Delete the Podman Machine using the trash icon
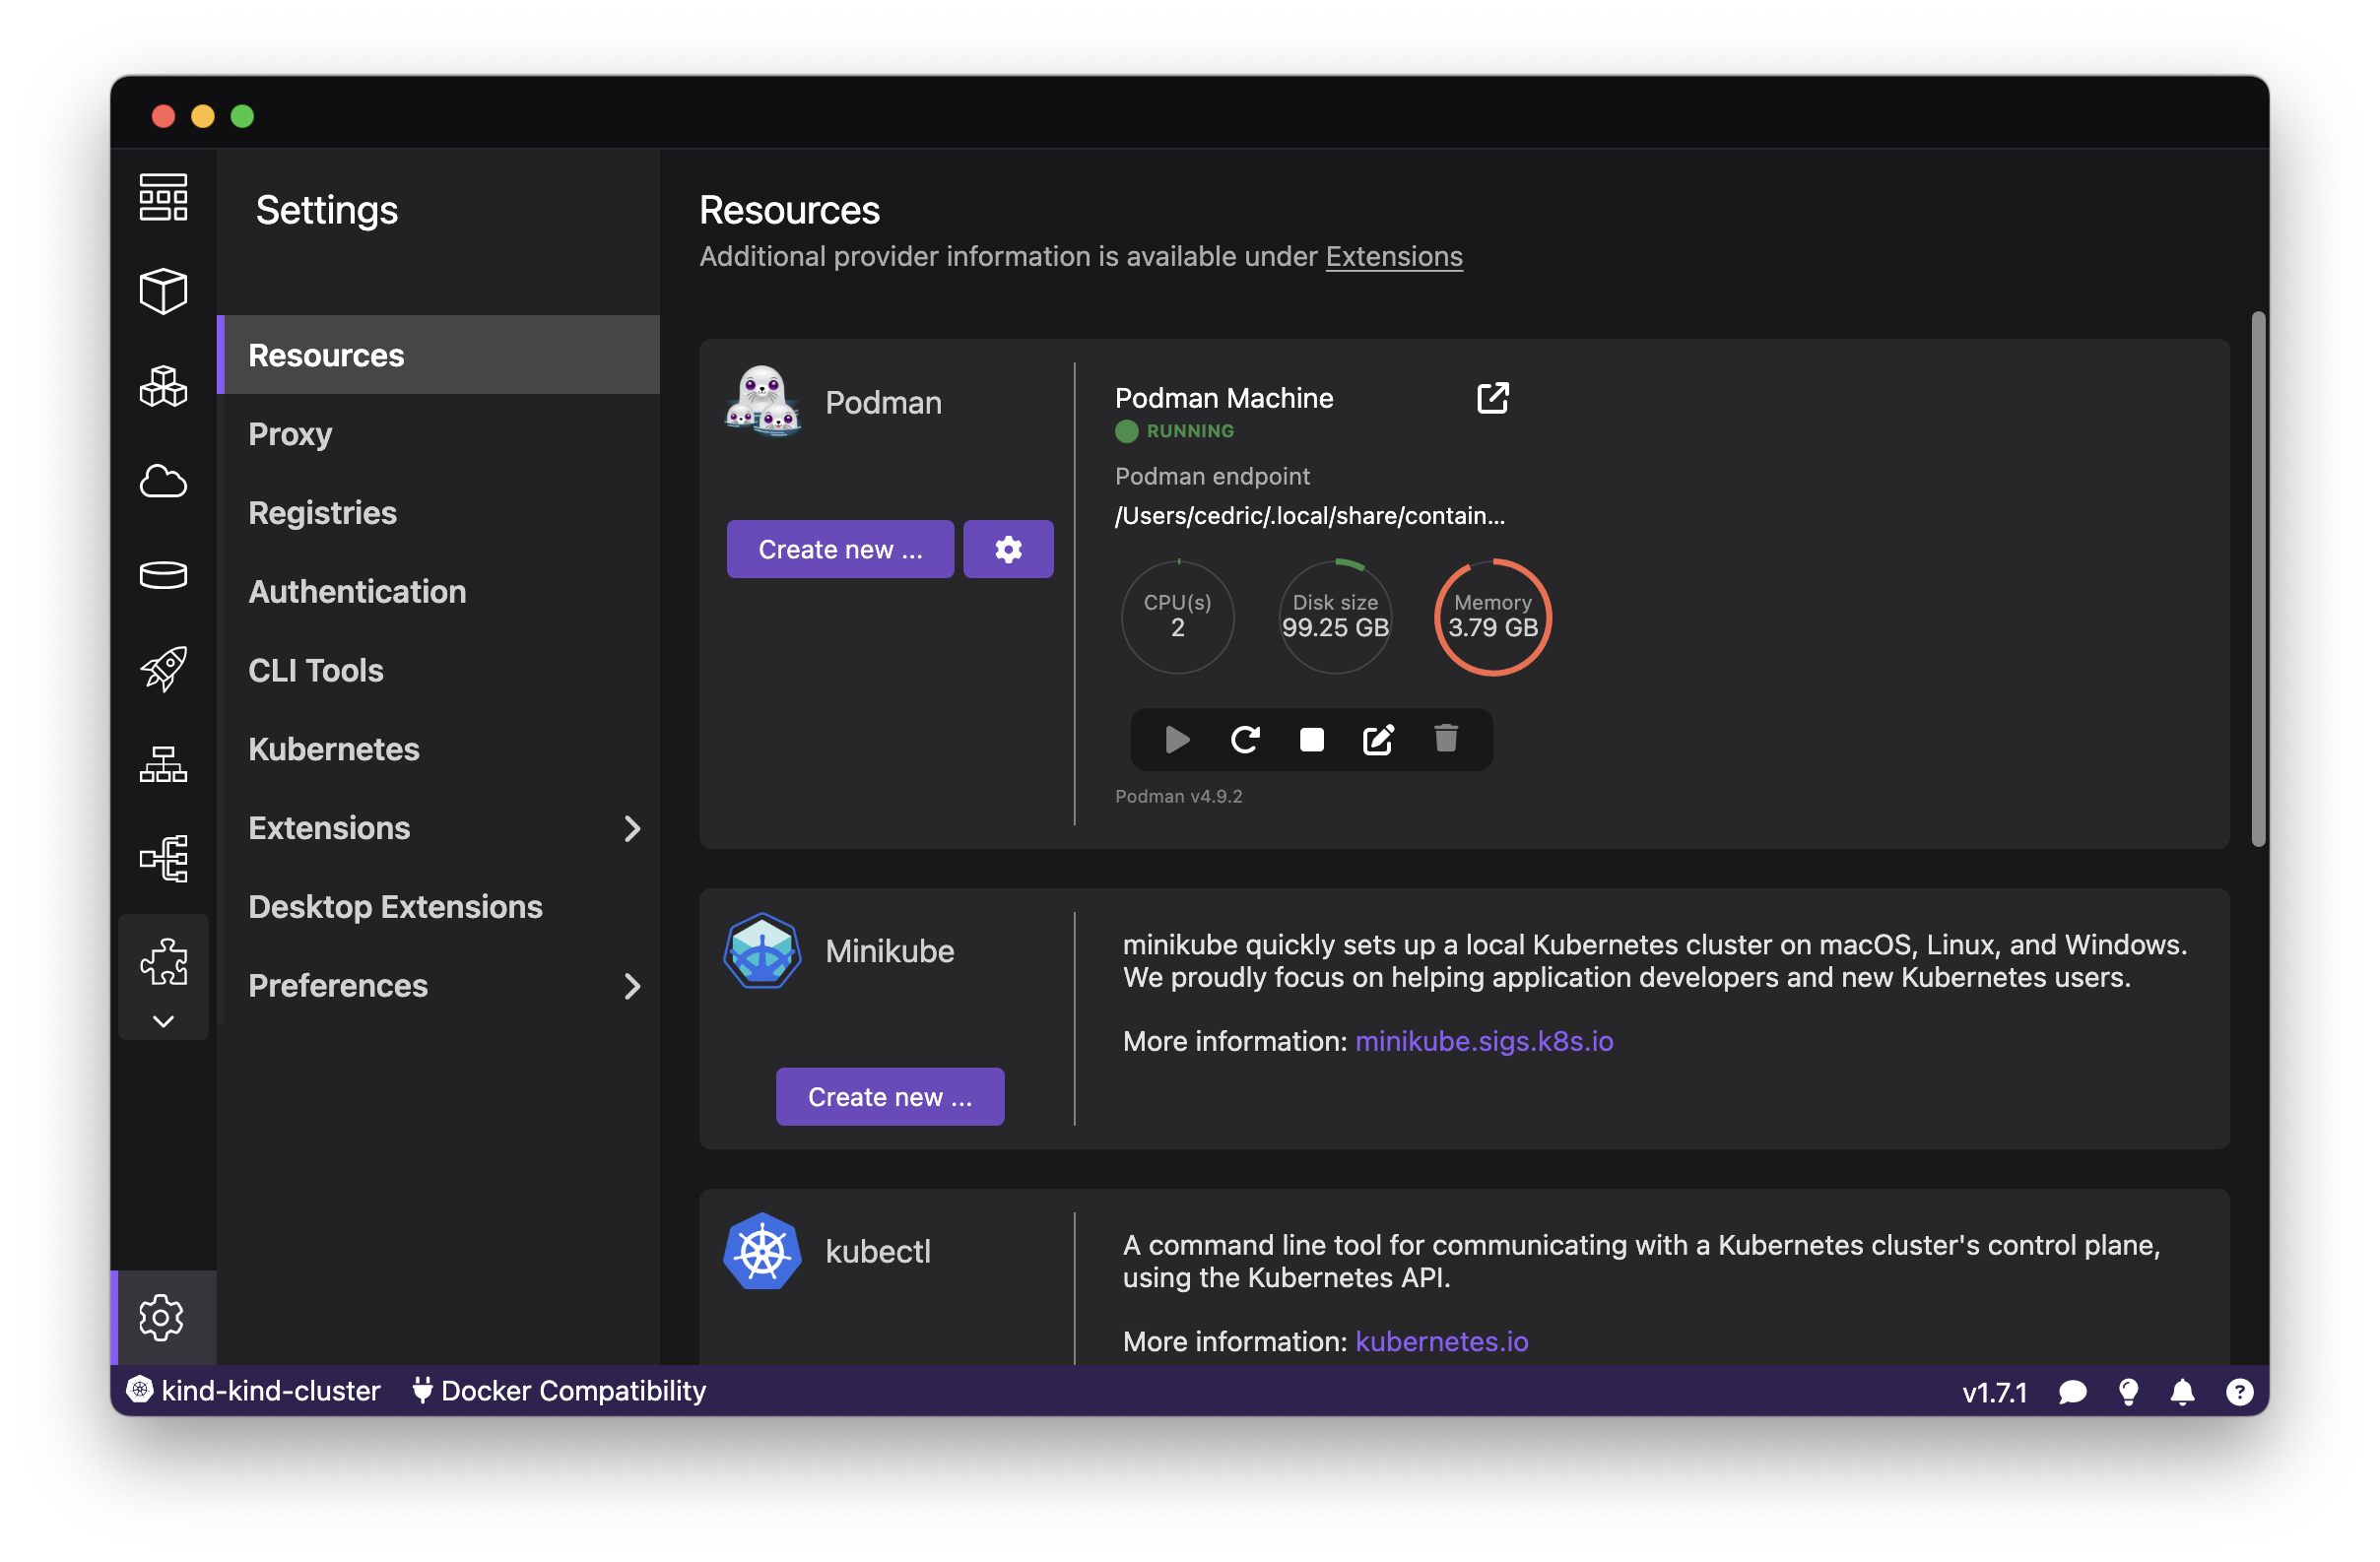The image size is (2380, 1562). coord(1446,740)
